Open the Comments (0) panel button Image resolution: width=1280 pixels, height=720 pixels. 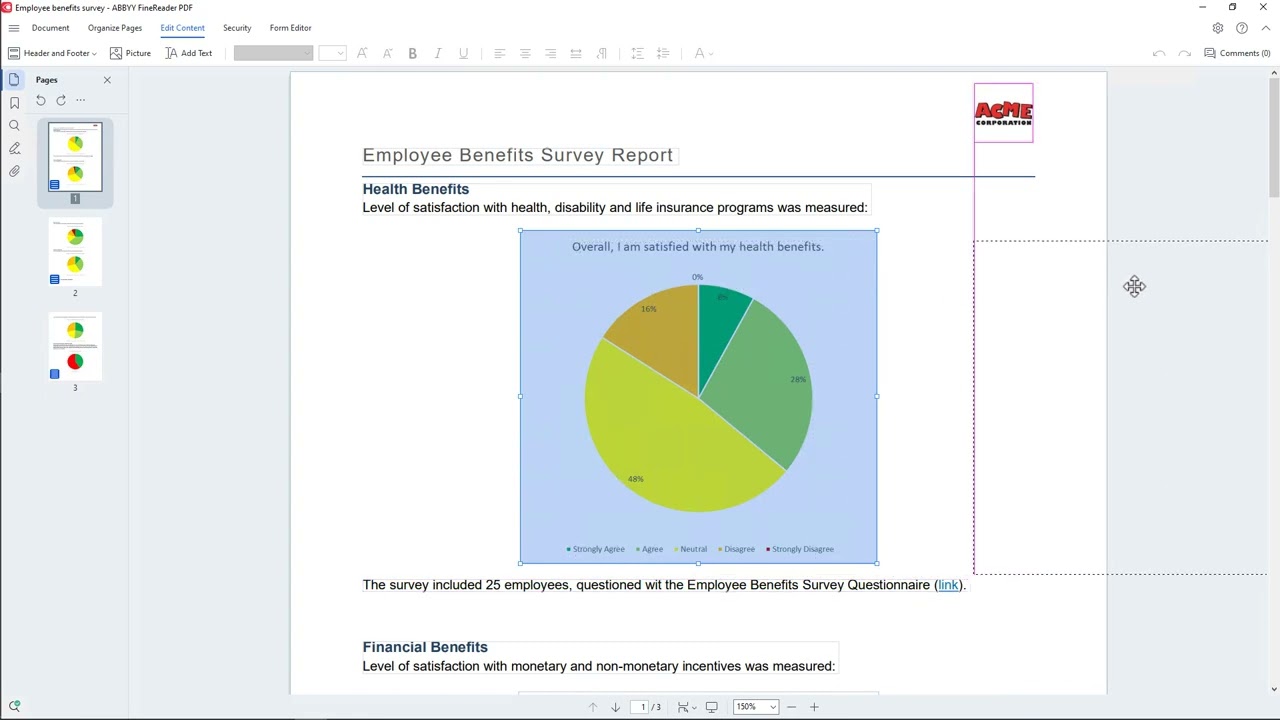point(1237,53)
